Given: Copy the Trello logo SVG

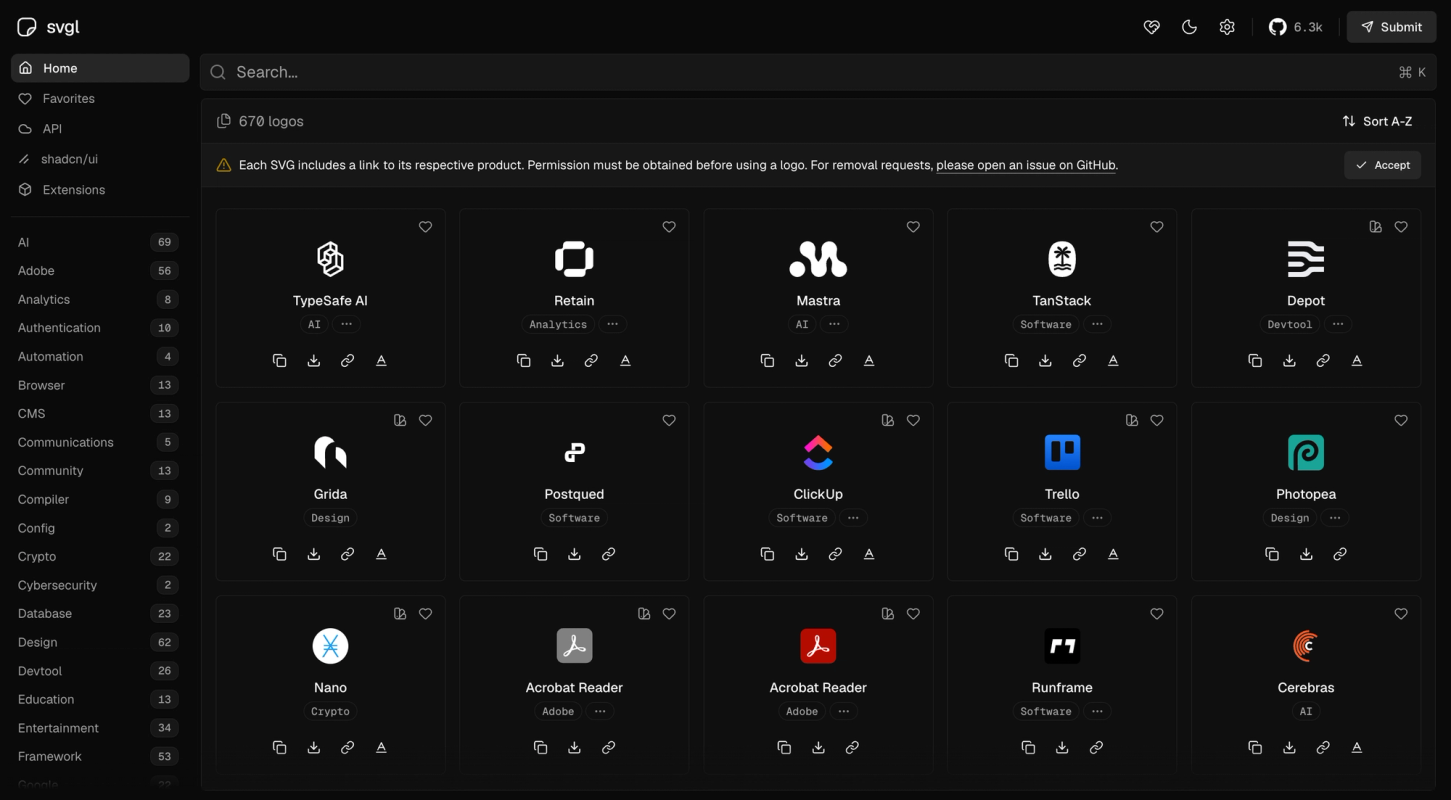Looking at the screenshot, I should 1012,554.
